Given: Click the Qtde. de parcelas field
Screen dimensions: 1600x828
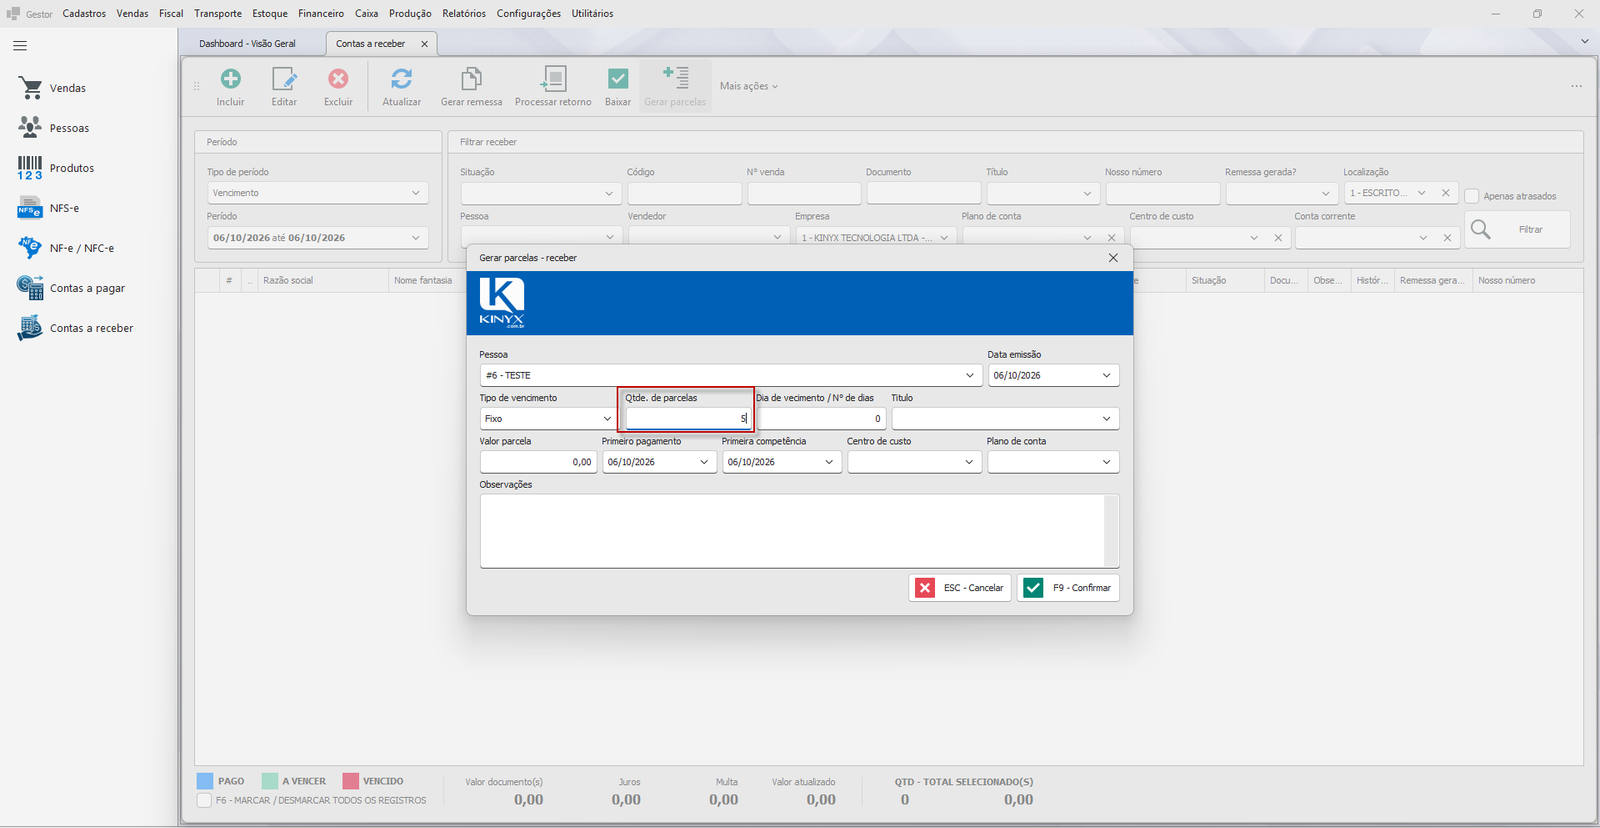Looking at the screenshot, I should (x=688, y=419).
